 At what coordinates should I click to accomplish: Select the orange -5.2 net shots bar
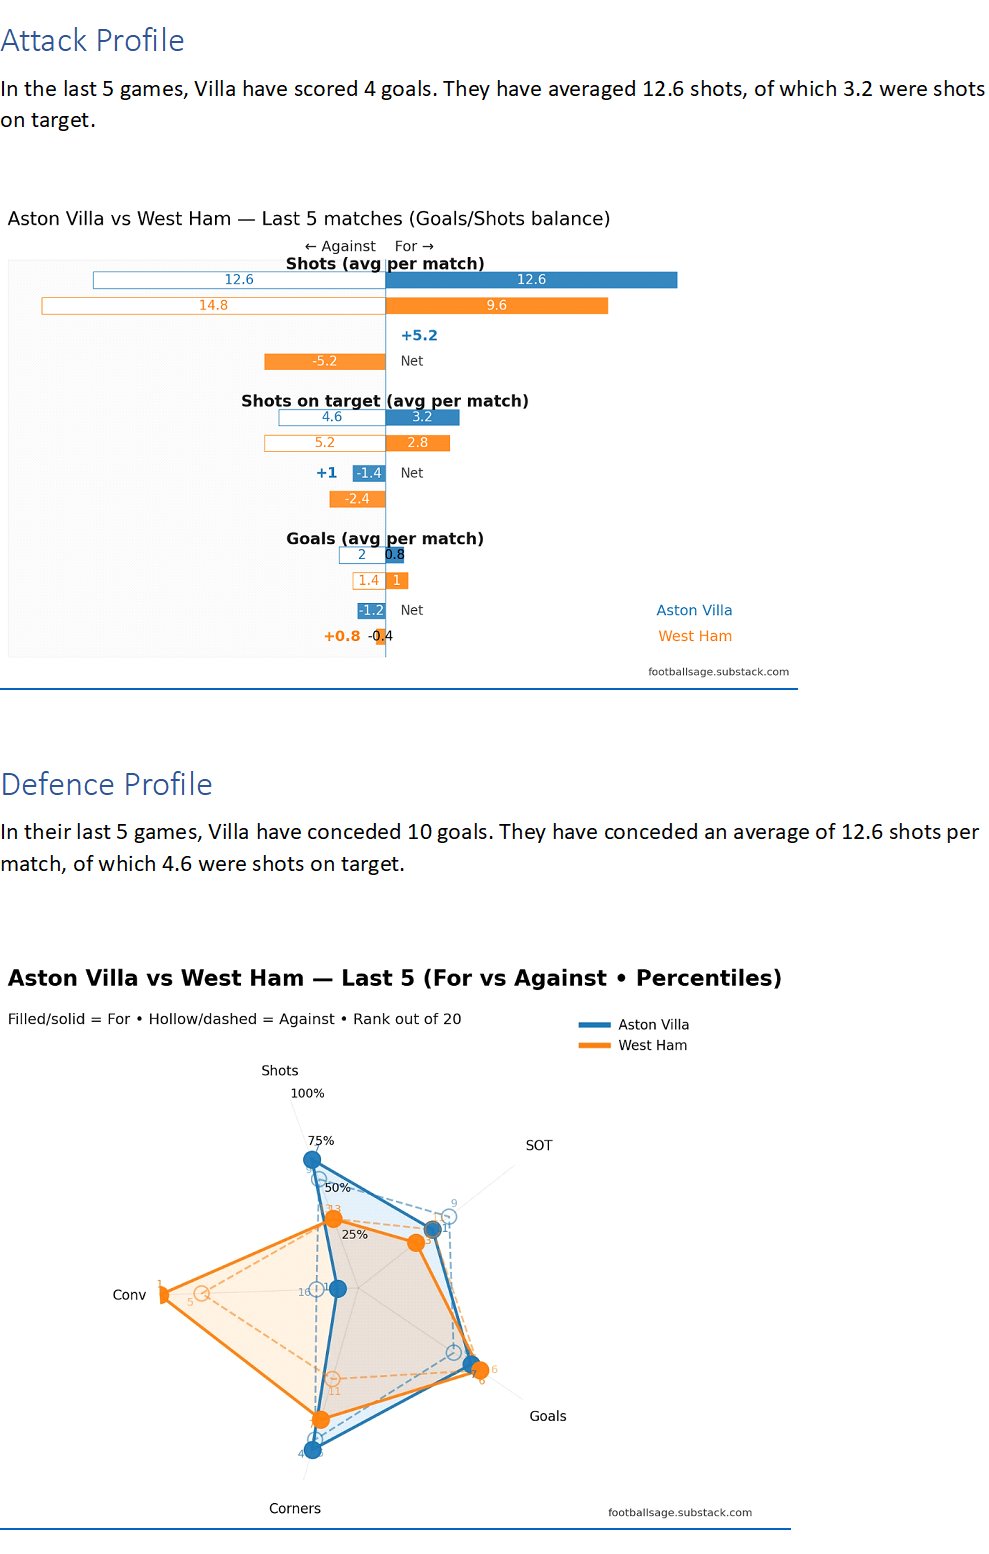325,362
